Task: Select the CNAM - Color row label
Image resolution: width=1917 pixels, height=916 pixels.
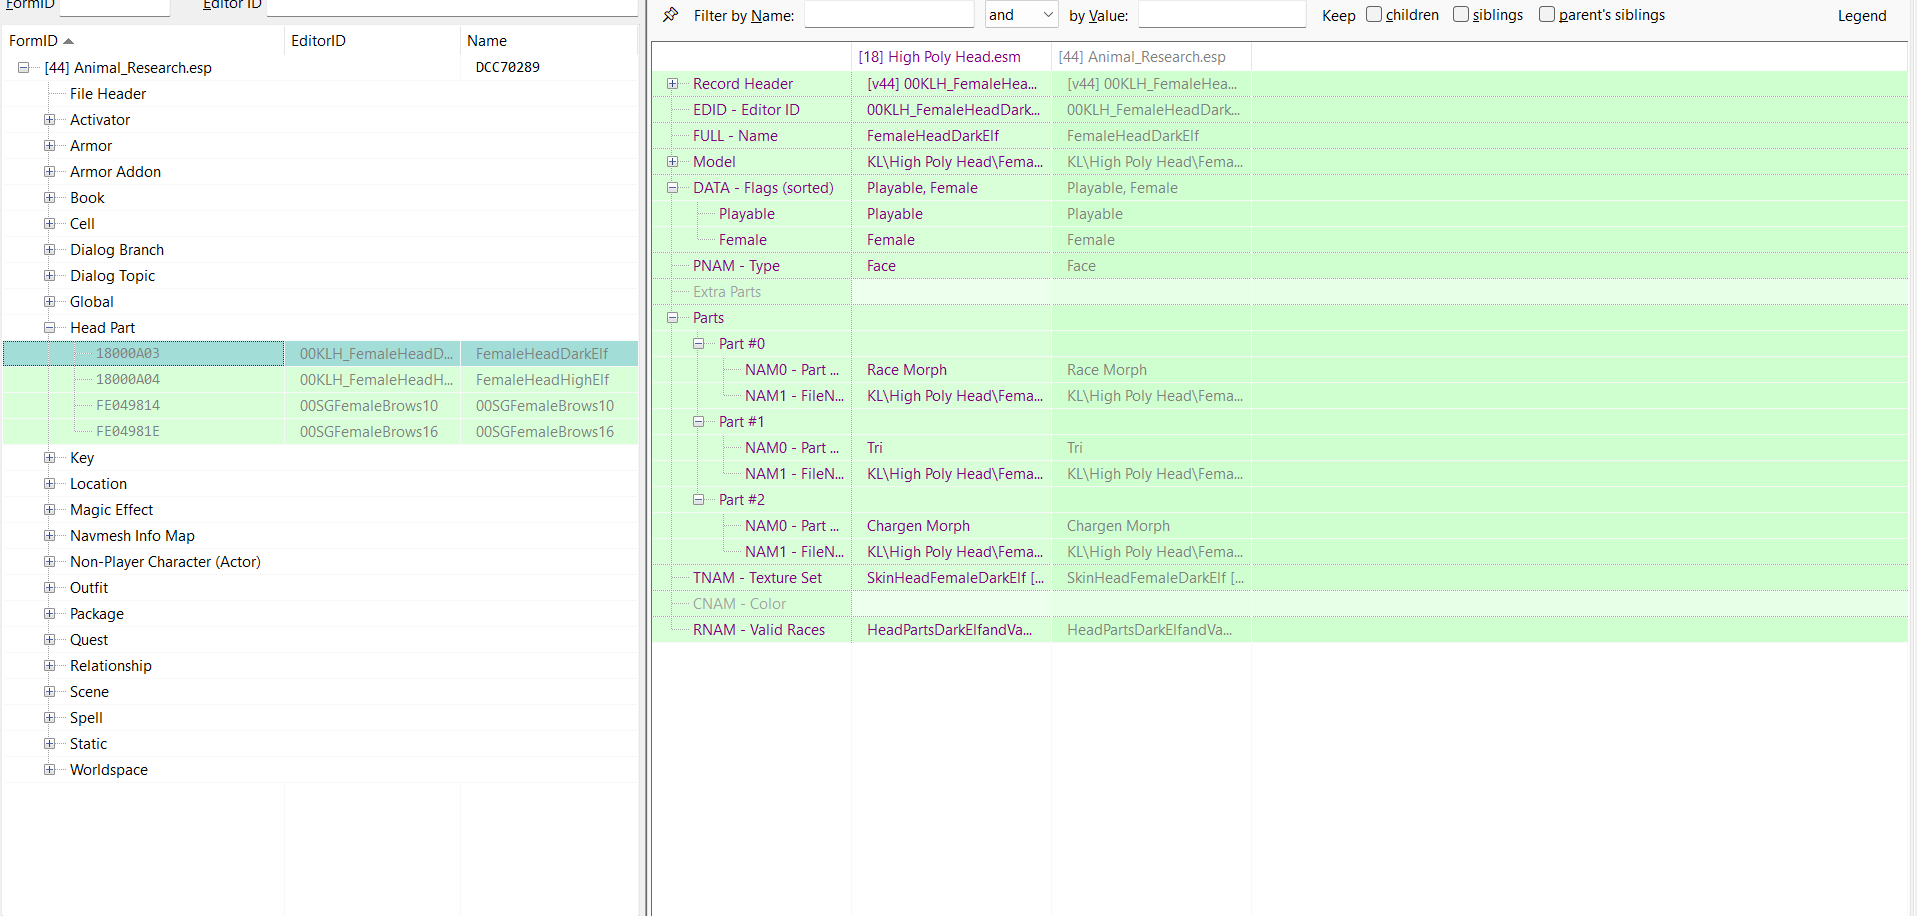Action: pos(739,604)
